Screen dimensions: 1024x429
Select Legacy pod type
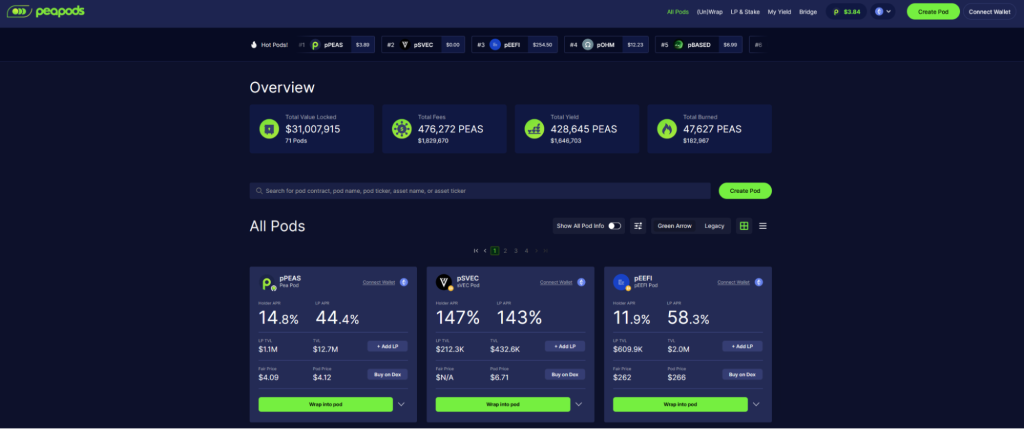click(x=714, y=226)
